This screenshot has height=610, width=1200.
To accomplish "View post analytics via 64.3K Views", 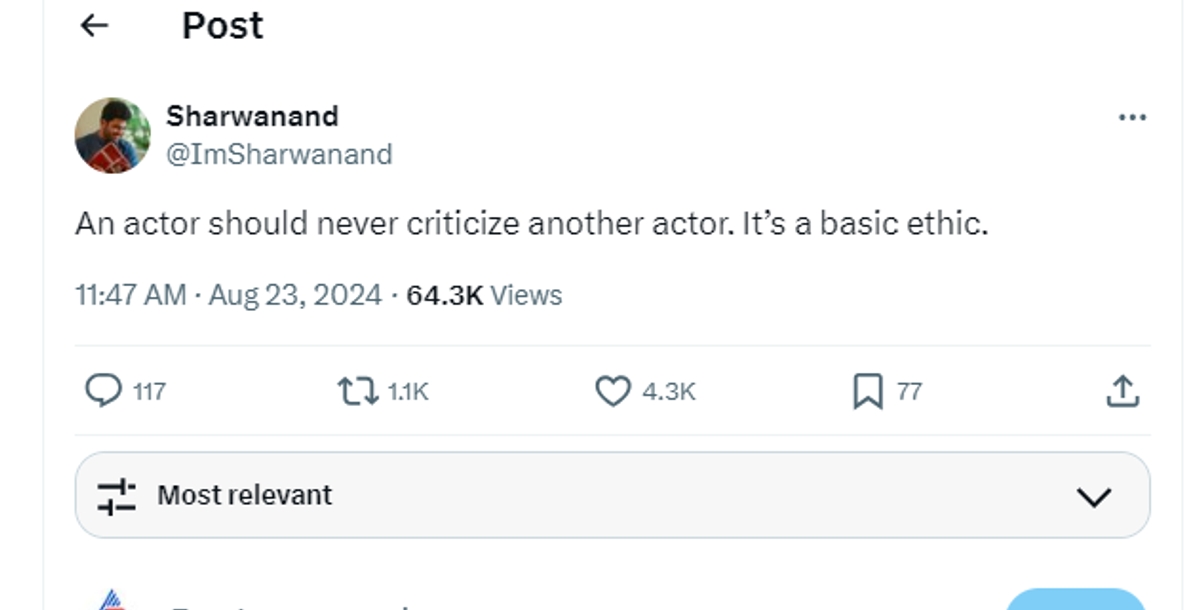I will [x=484, y=295].
